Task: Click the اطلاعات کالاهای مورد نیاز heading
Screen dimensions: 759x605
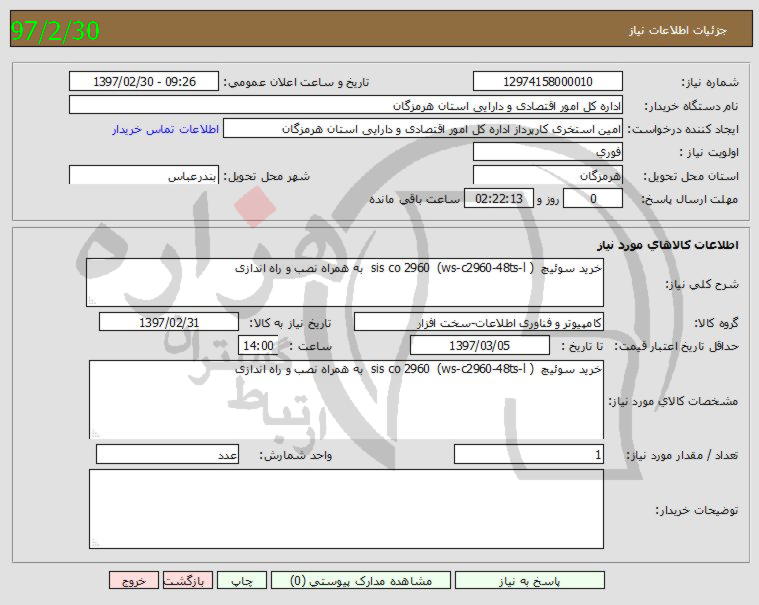Action: pos(668,245)
